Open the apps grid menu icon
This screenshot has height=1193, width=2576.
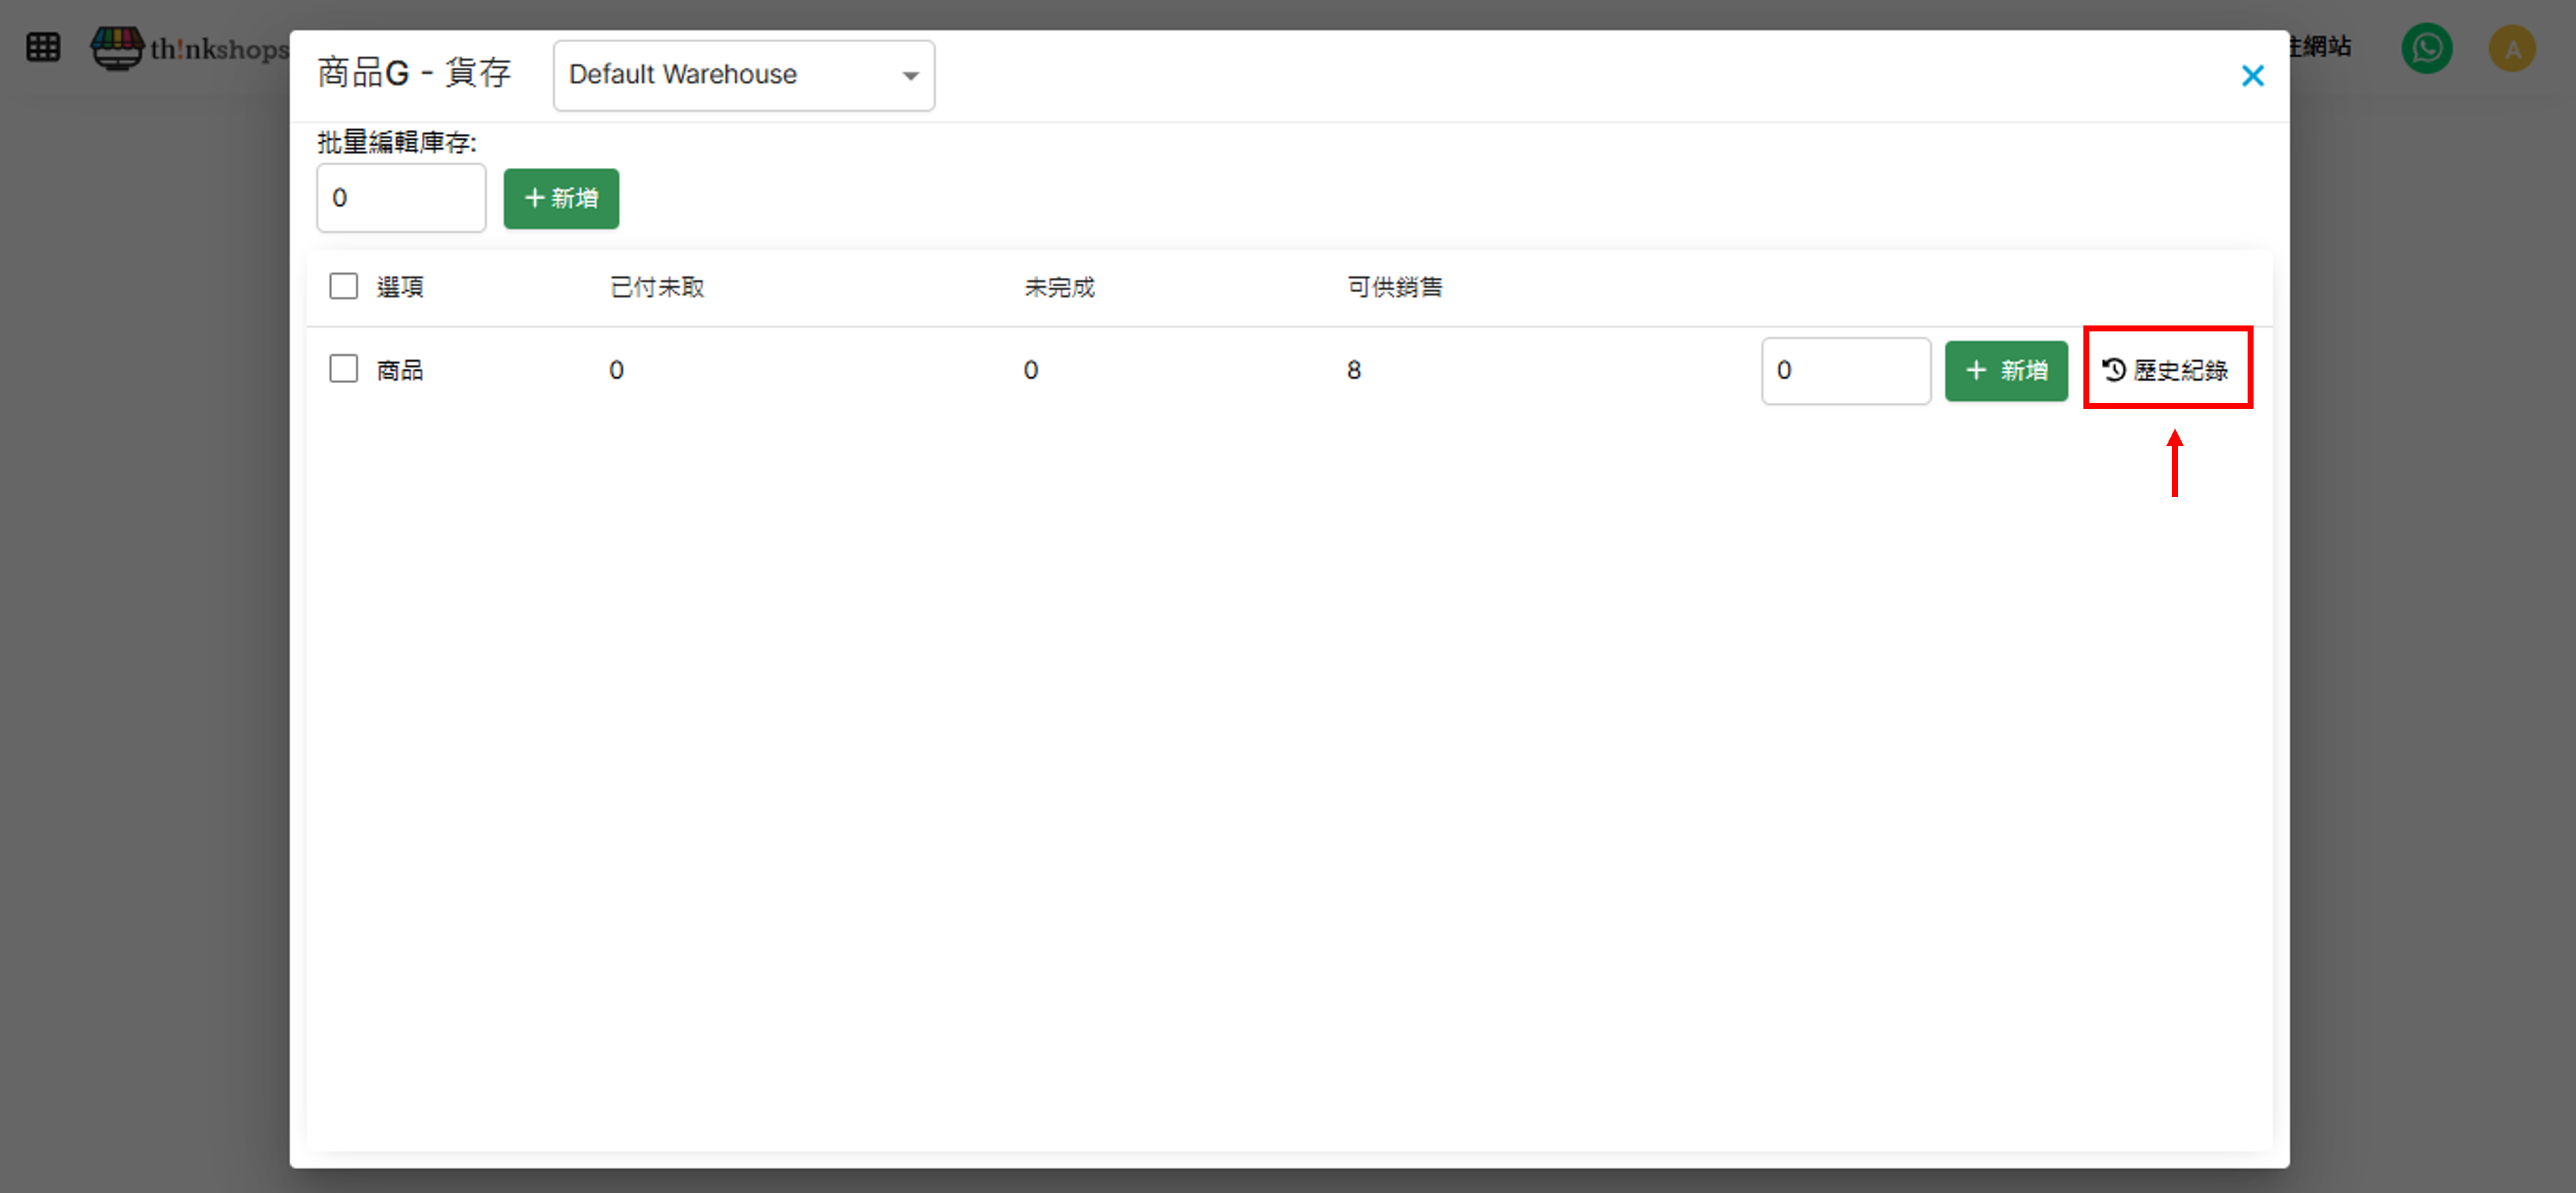[x=43, y=47]
